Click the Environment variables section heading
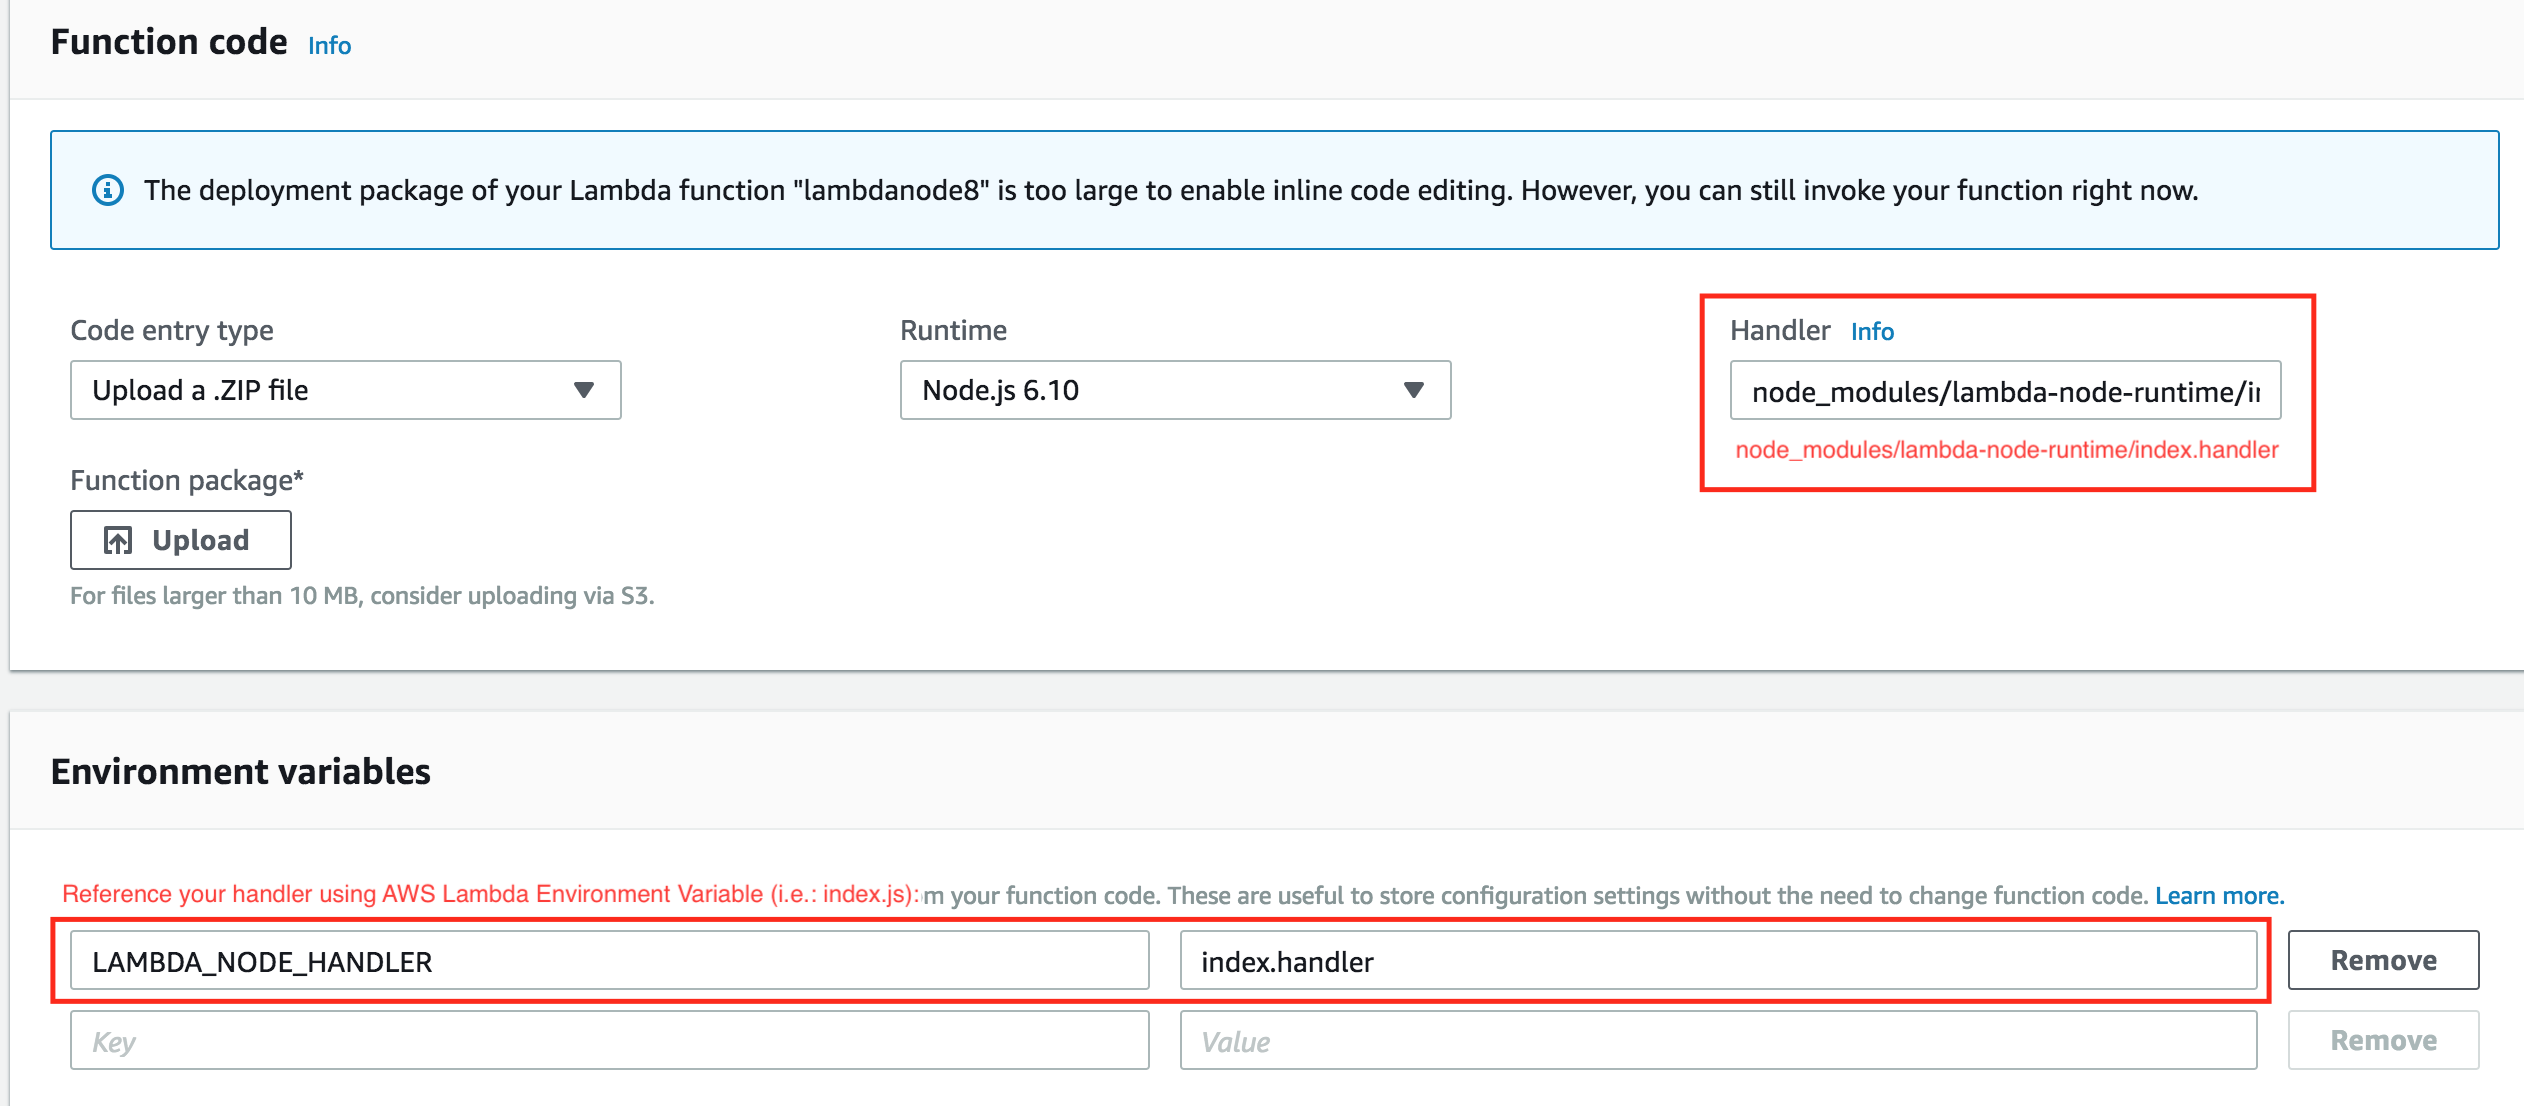2524x1106 pixels. [240, 772]
